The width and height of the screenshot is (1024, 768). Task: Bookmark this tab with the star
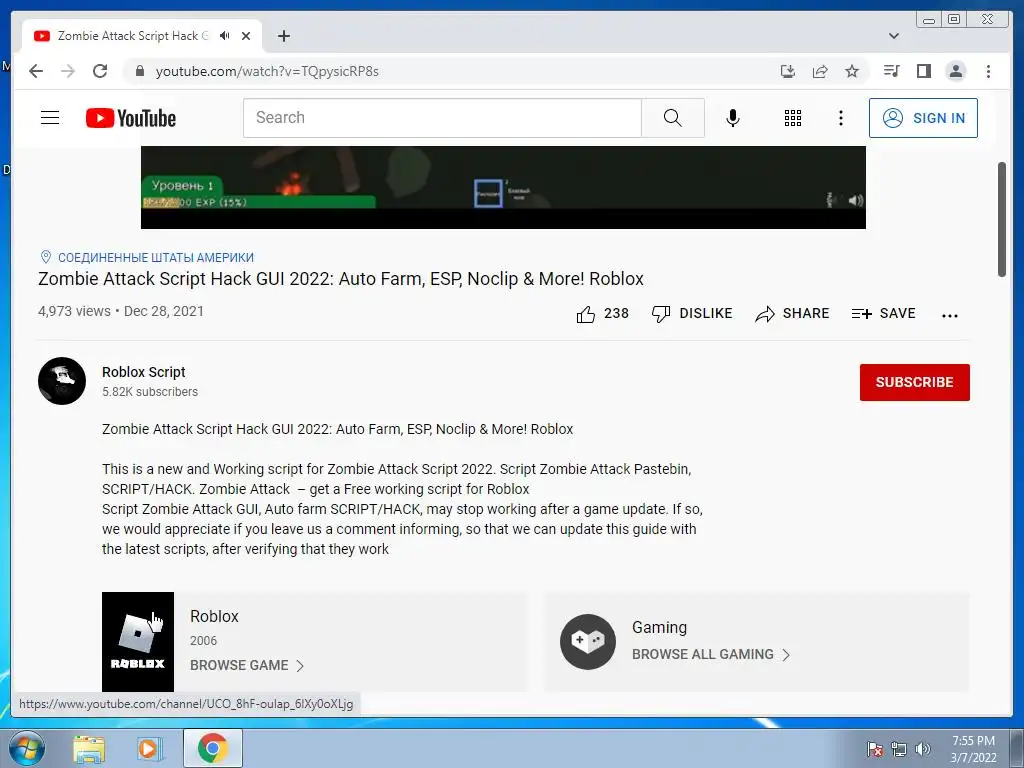852,71
